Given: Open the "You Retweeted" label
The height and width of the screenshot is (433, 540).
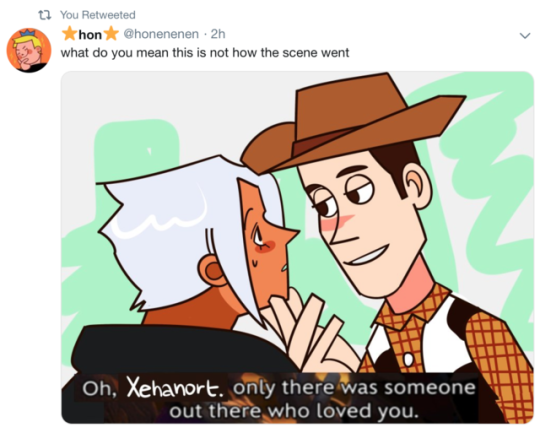Looking at the screenshot, I should pos(98,15).
